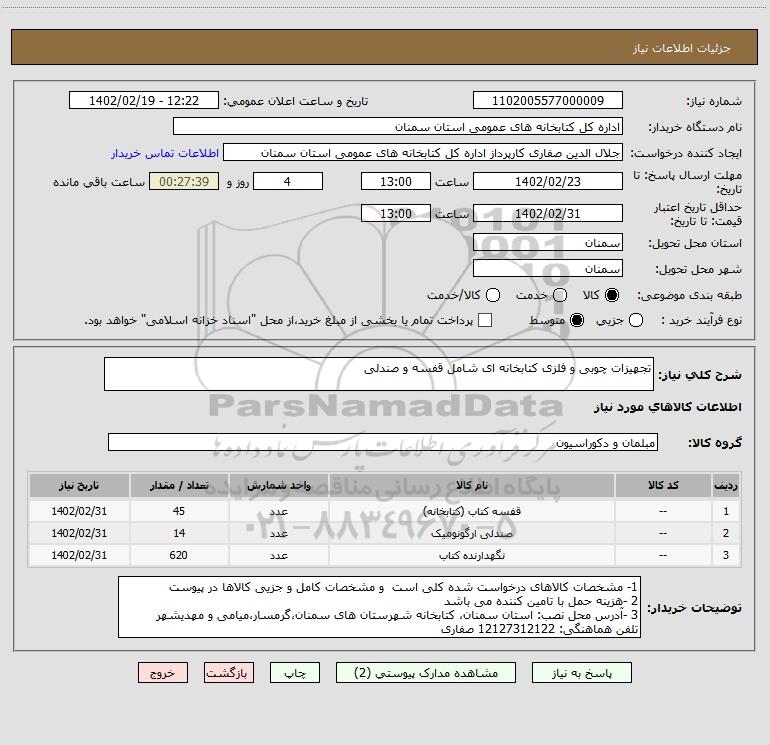Select the خدمت radio button

560,295
